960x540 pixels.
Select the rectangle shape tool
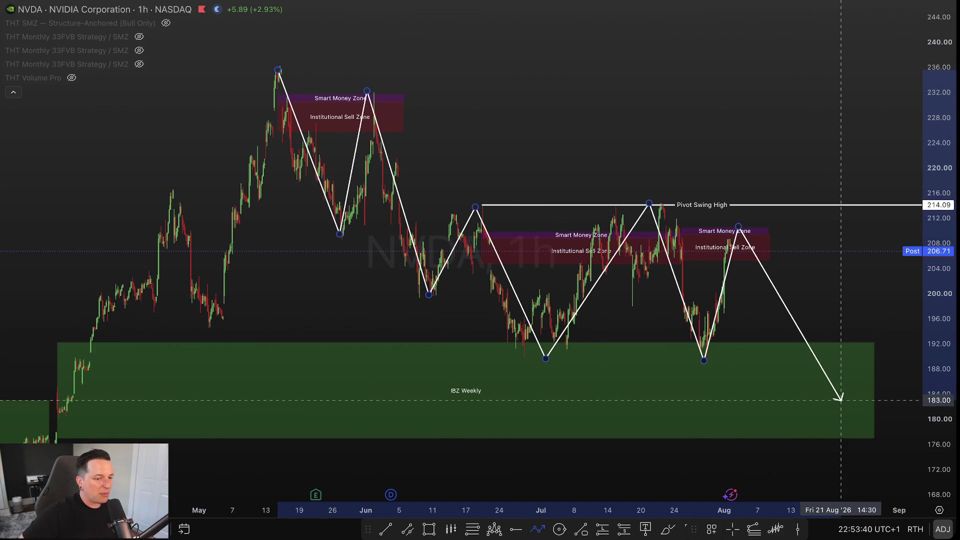click(x=429, y=529)
